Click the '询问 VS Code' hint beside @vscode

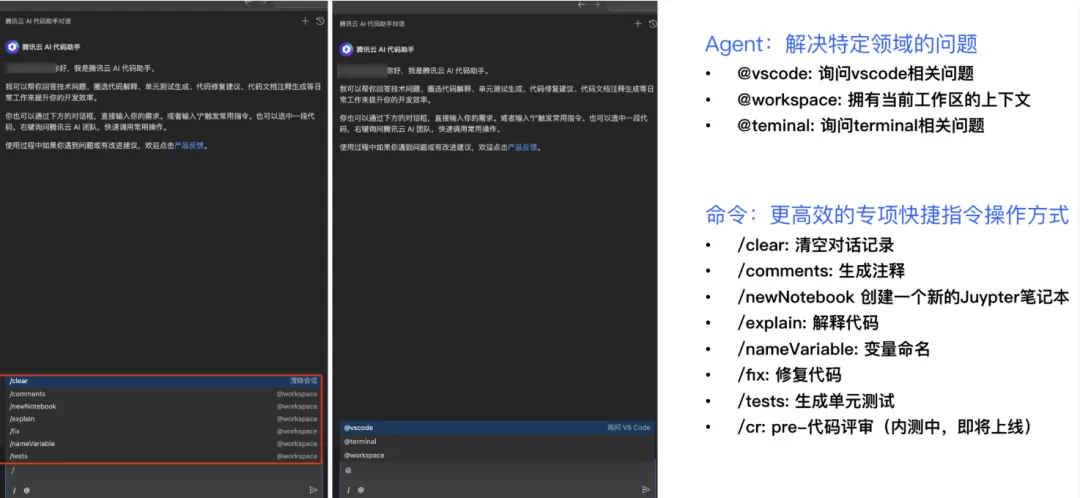628,428
